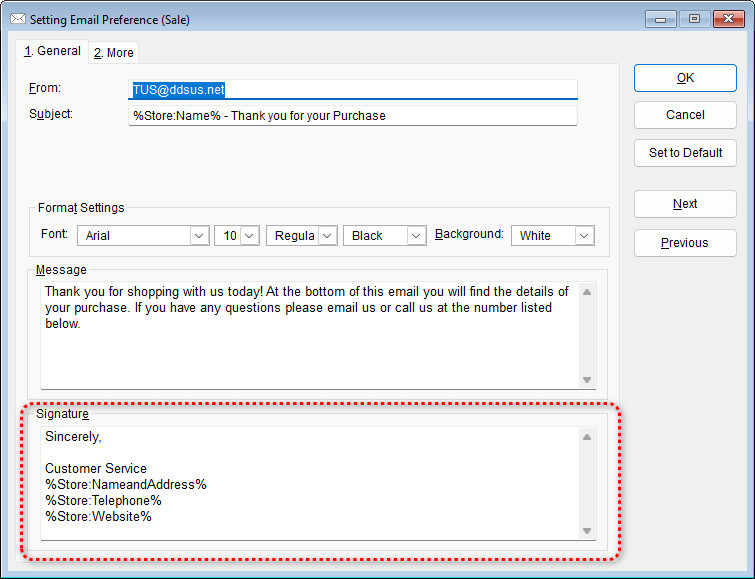This screenshot has height=579, width=755.
Task: Go to Next email preference
Action: coord(685,204)
